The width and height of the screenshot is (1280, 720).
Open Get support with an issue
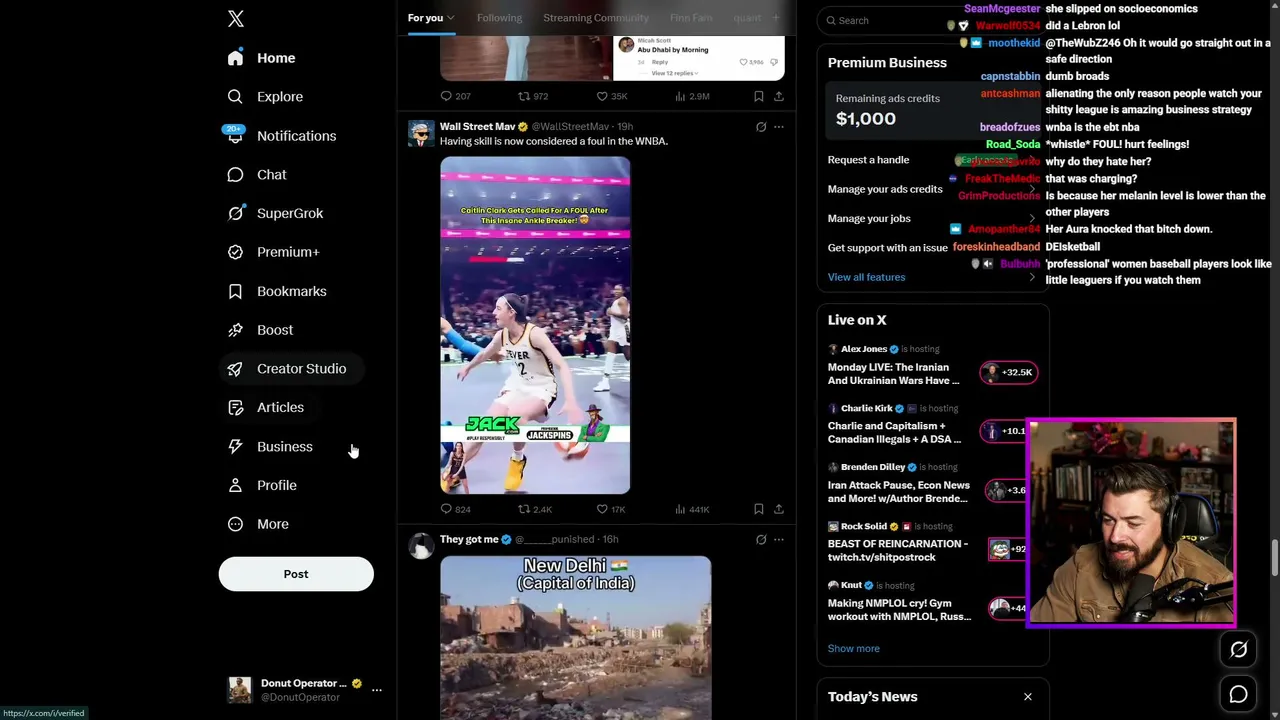pyautogui.click(x=887, y=248)
